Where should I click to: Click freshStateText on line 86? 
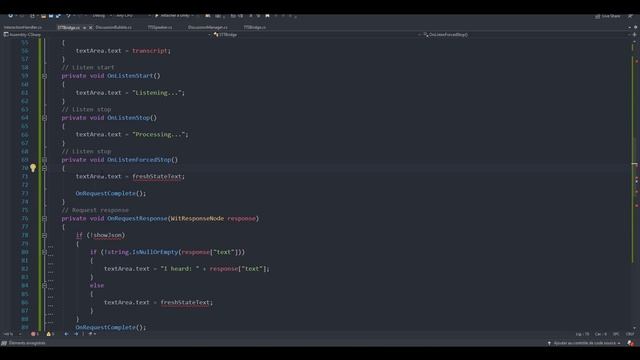185,302
